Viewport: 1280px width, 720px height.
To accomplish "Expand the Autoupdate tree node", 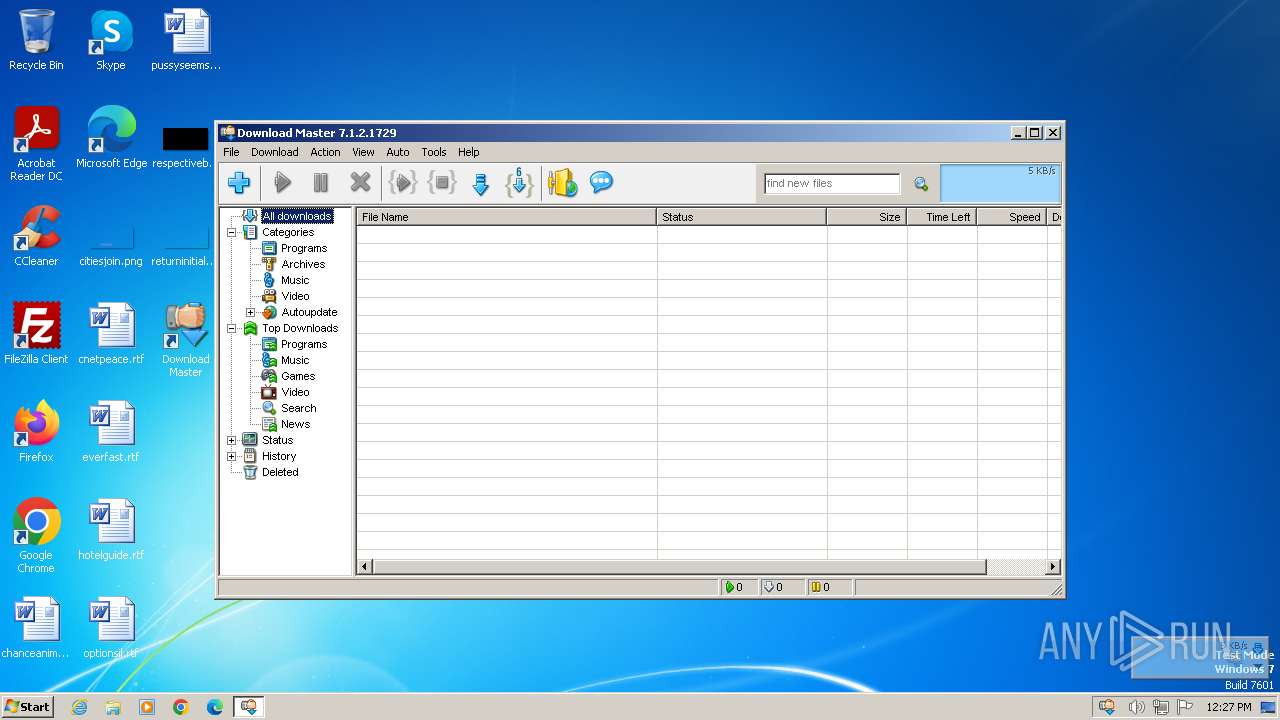I will tap(251, 312).
